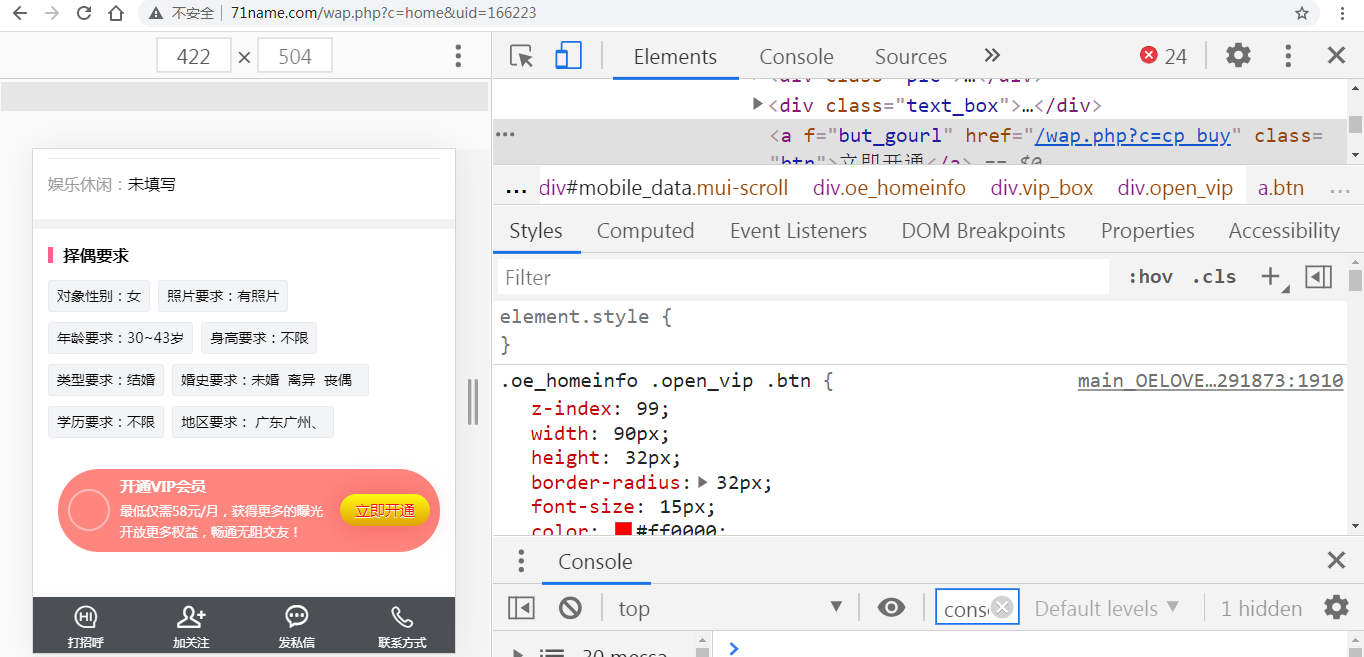Open the Computed pane tab
Image resolution: width=1364 pixels, height=657 pixels.
pos(645,231)
